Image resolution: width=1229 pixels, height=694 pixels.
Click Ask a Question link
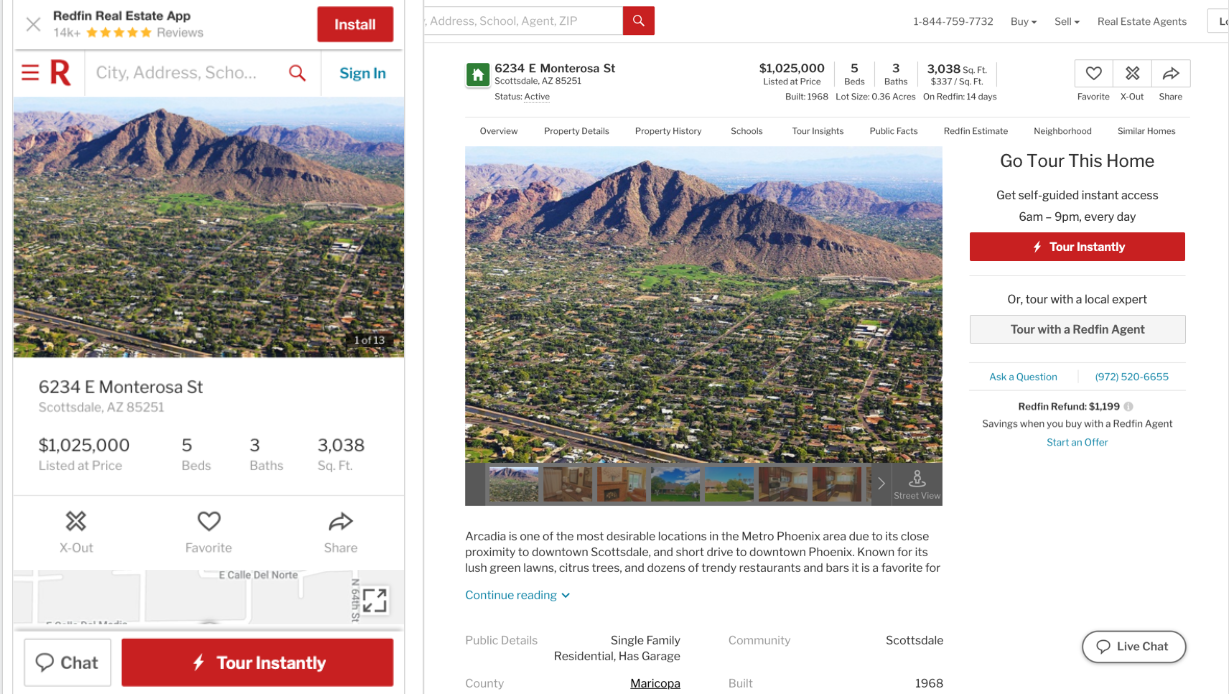pyautogui.click(x=1023, y=377)
